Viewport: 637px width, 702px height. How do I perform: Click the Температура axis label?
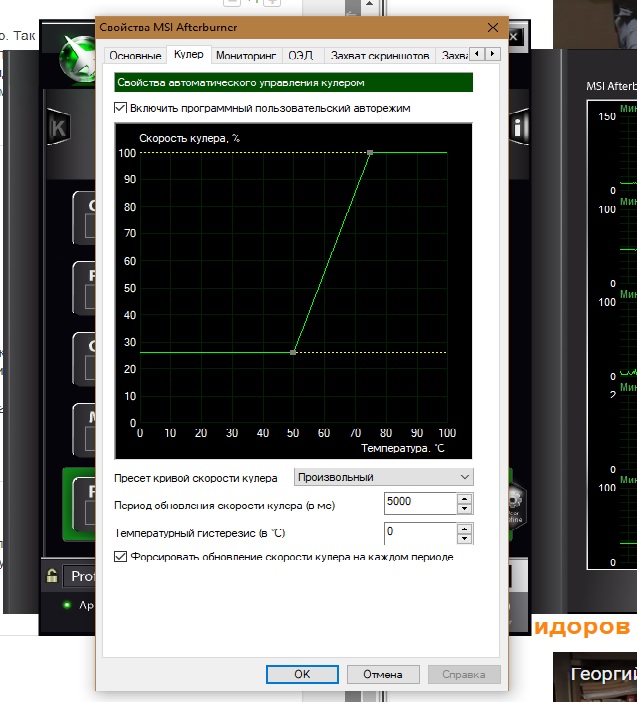click(402, 448)
